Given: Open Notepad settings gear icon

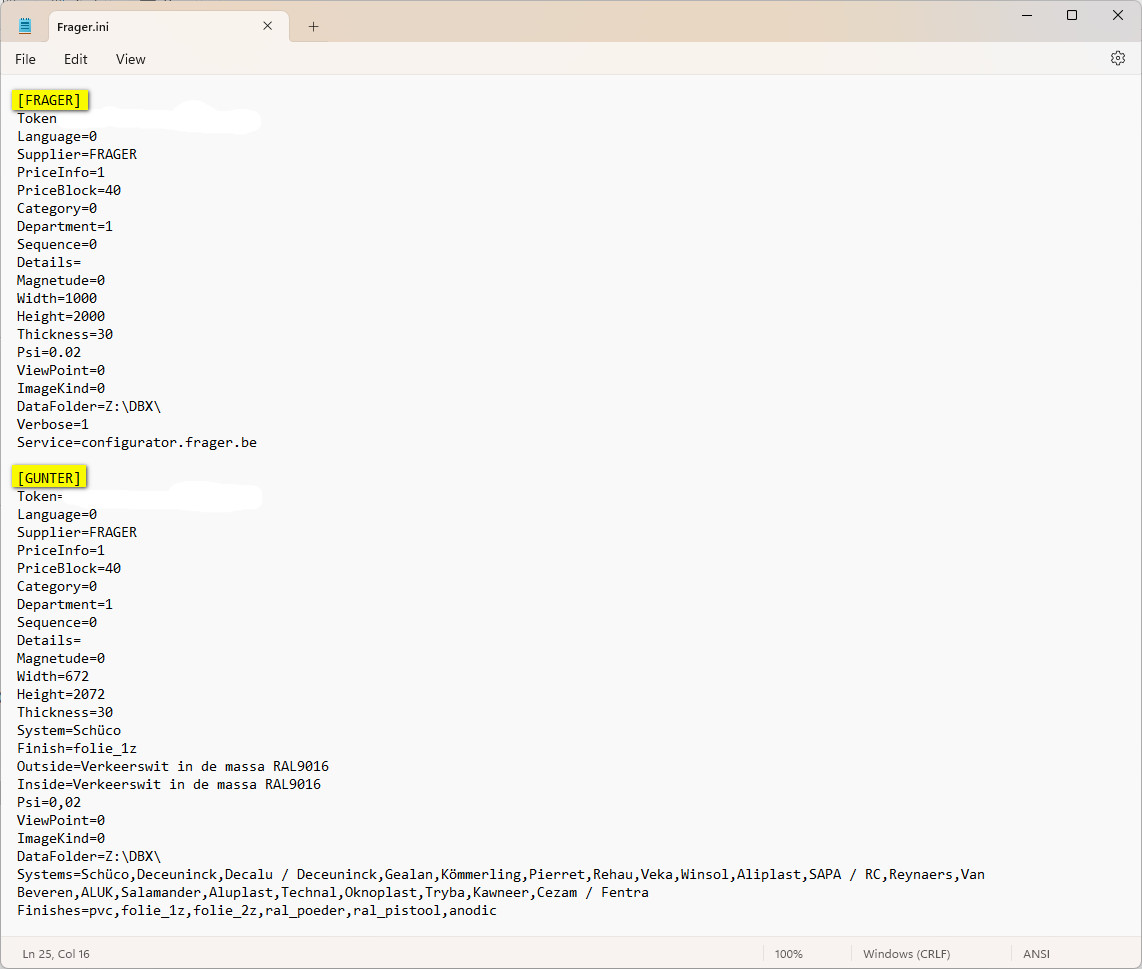Looking at the screenshot, I should tap(1117, 58).
